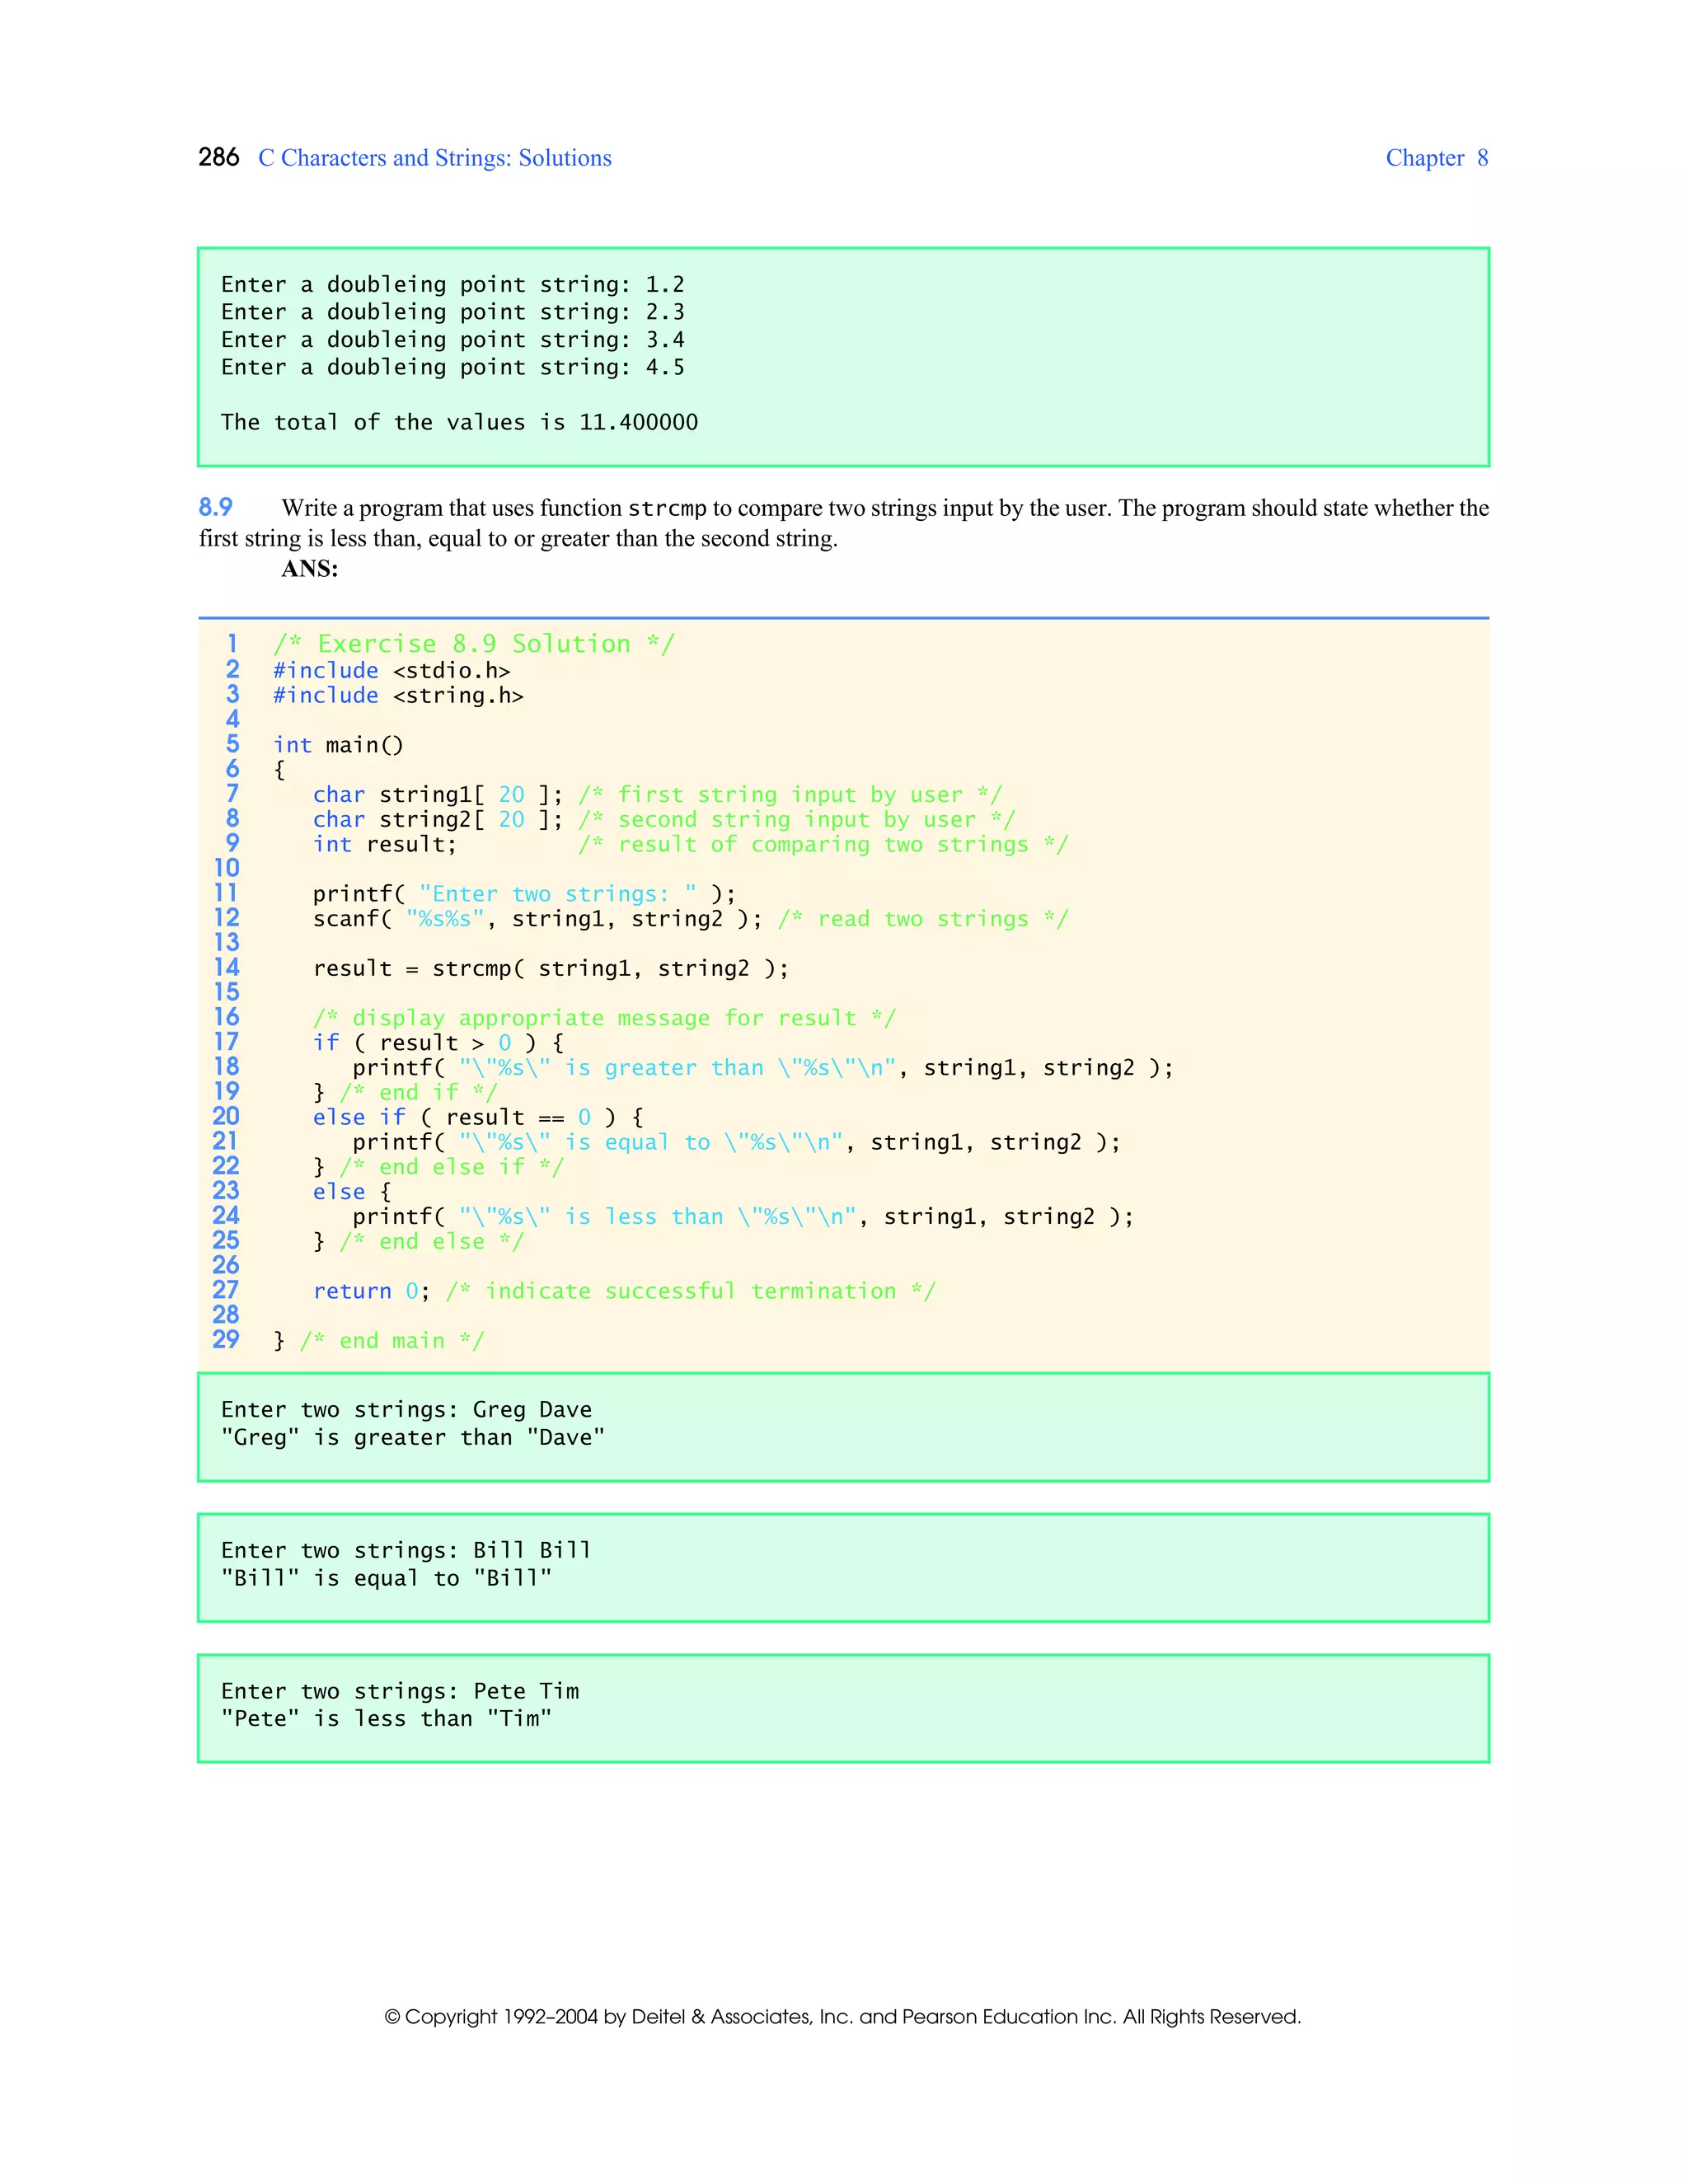This screenshot has height=2184, width=1688.
Task: Click line number 29 in code listing
Action: pos(226,1339)
